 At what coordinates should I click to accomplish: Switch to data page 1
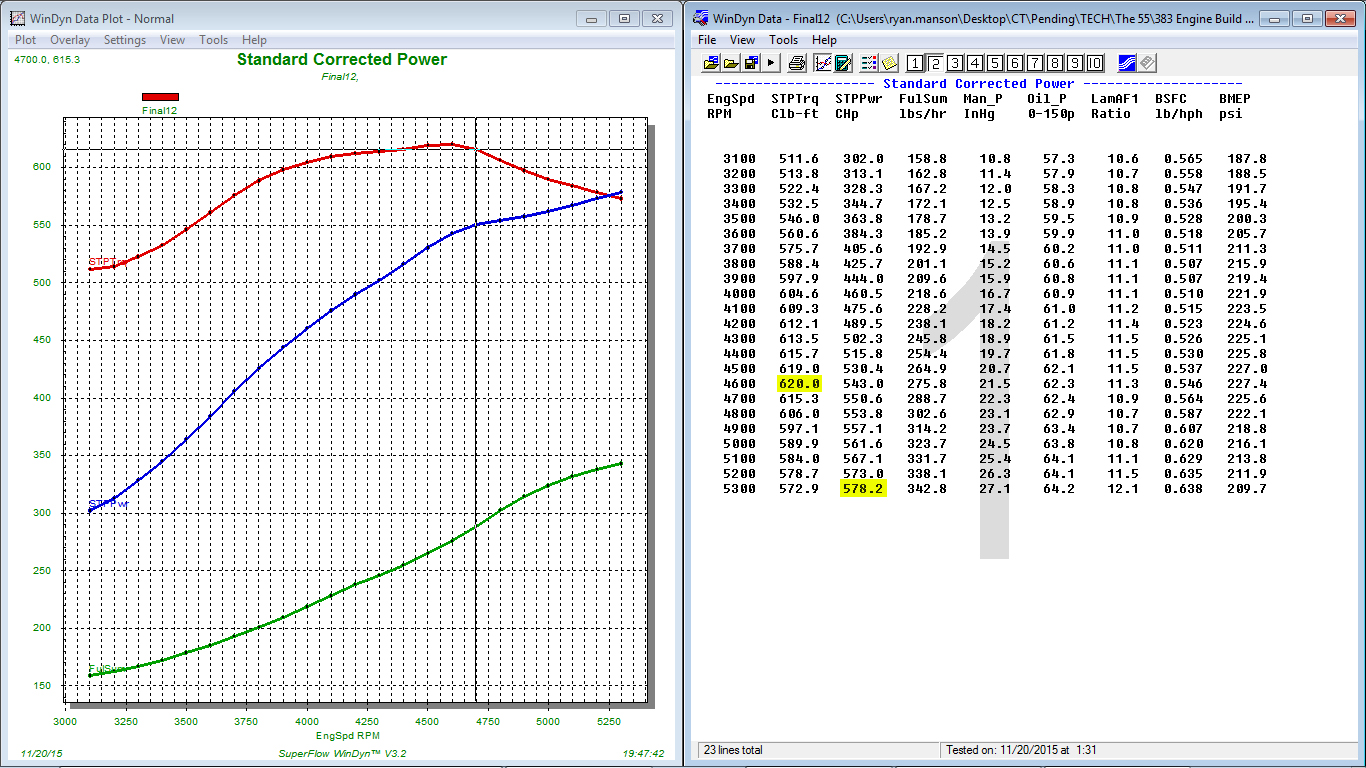[x=915, y=63]
